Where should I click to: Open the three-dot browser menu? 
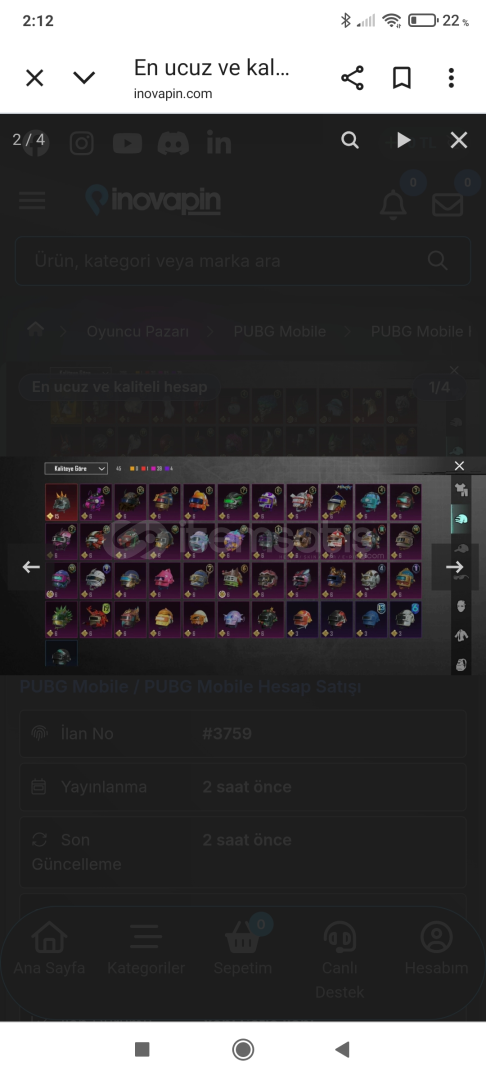point(451,78)
